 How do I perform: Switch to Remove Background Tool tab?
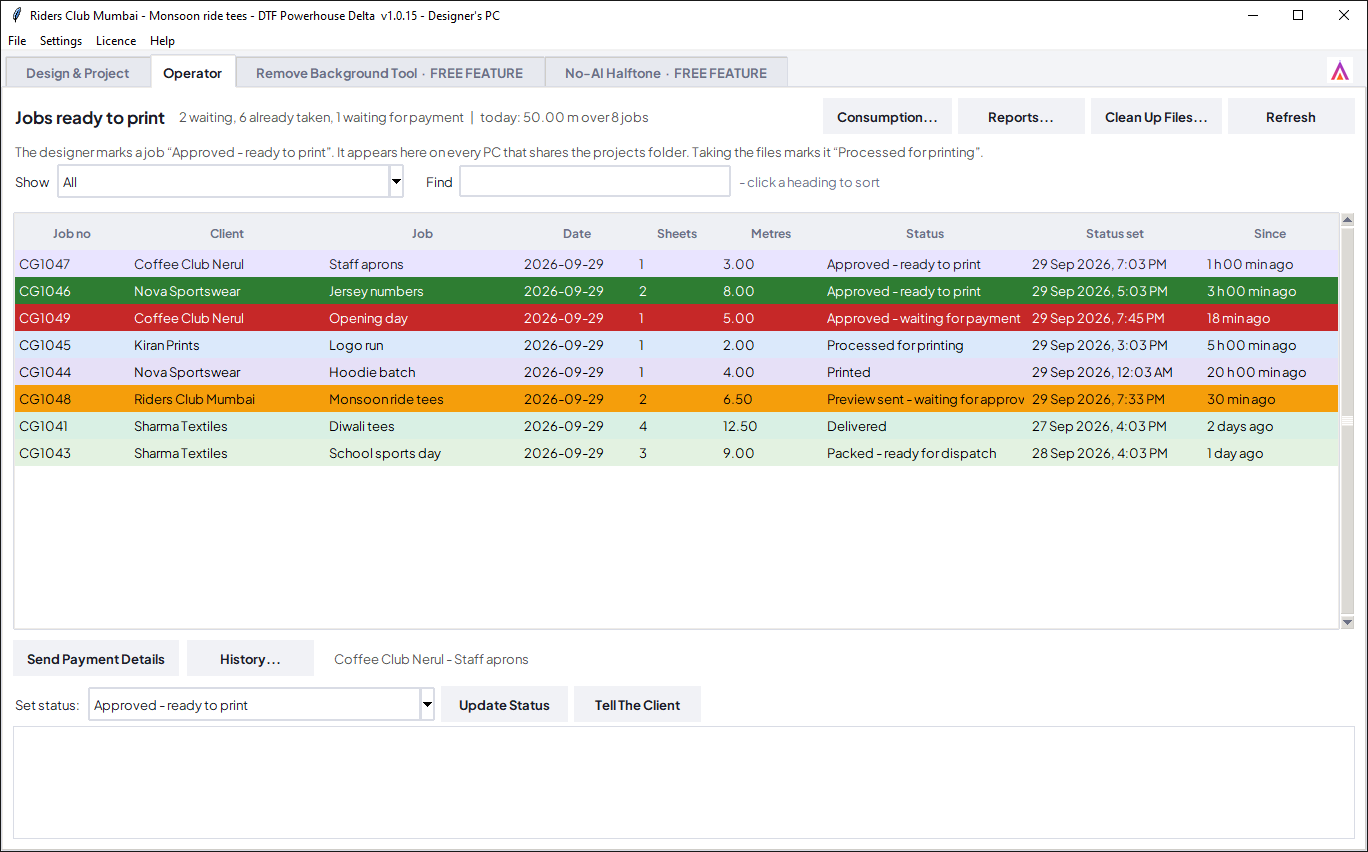pyautogui.click(x=390, y=73)
